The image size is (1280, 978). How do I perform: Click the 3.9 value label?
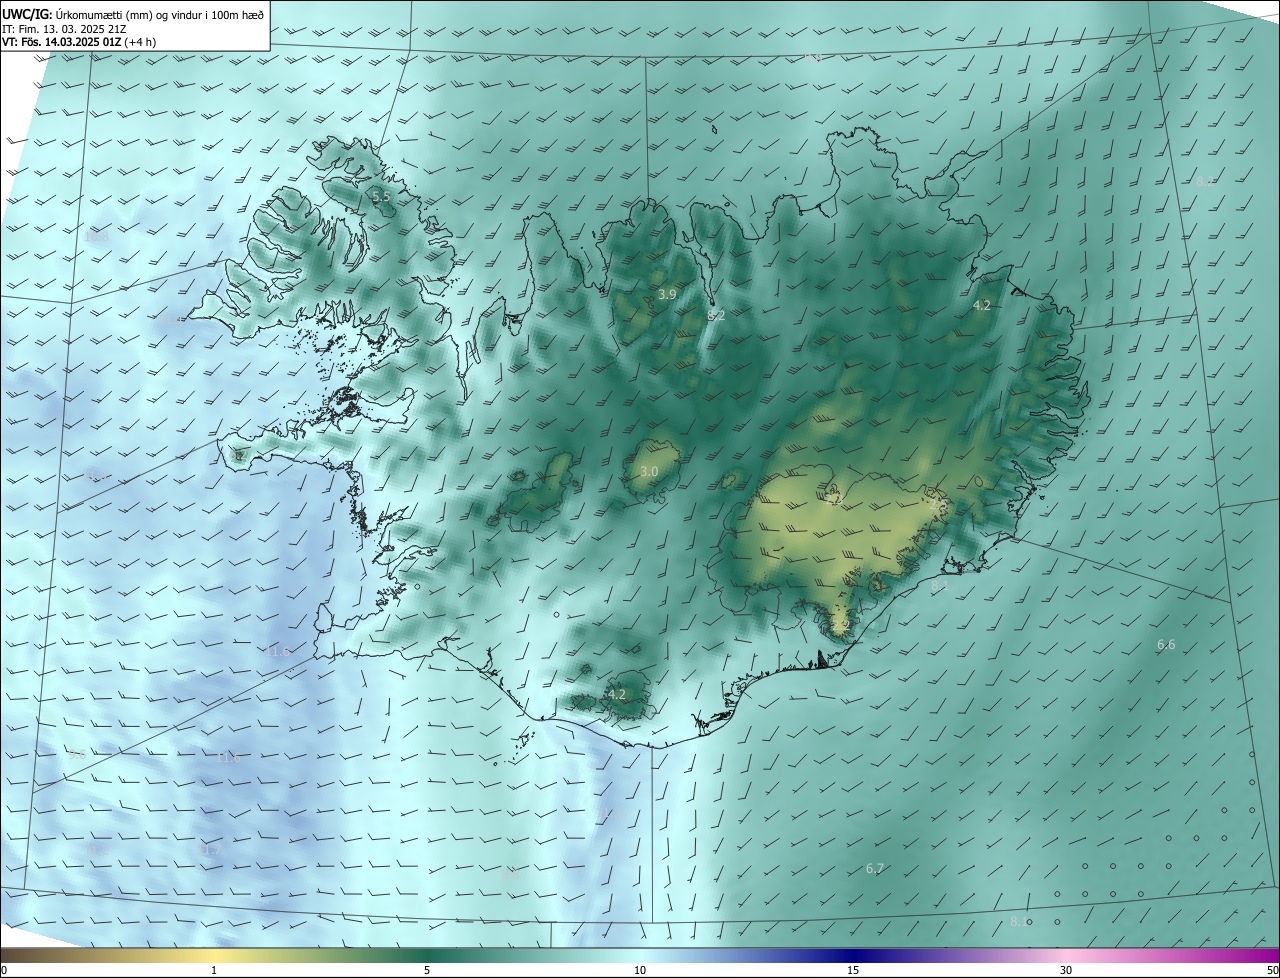[x=667, y=294]
